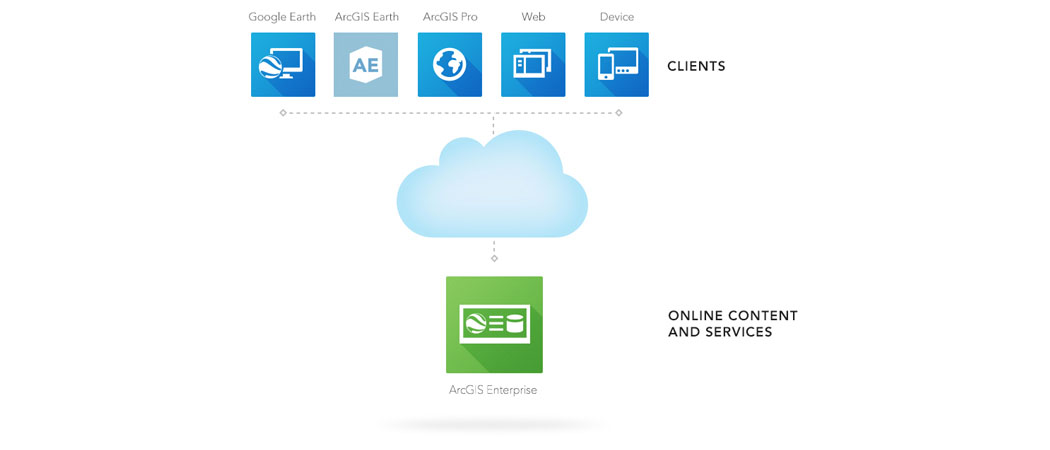Click the "ArcGIS Enterprise" caption
The image size is (1050, 450).
(493, 390)
